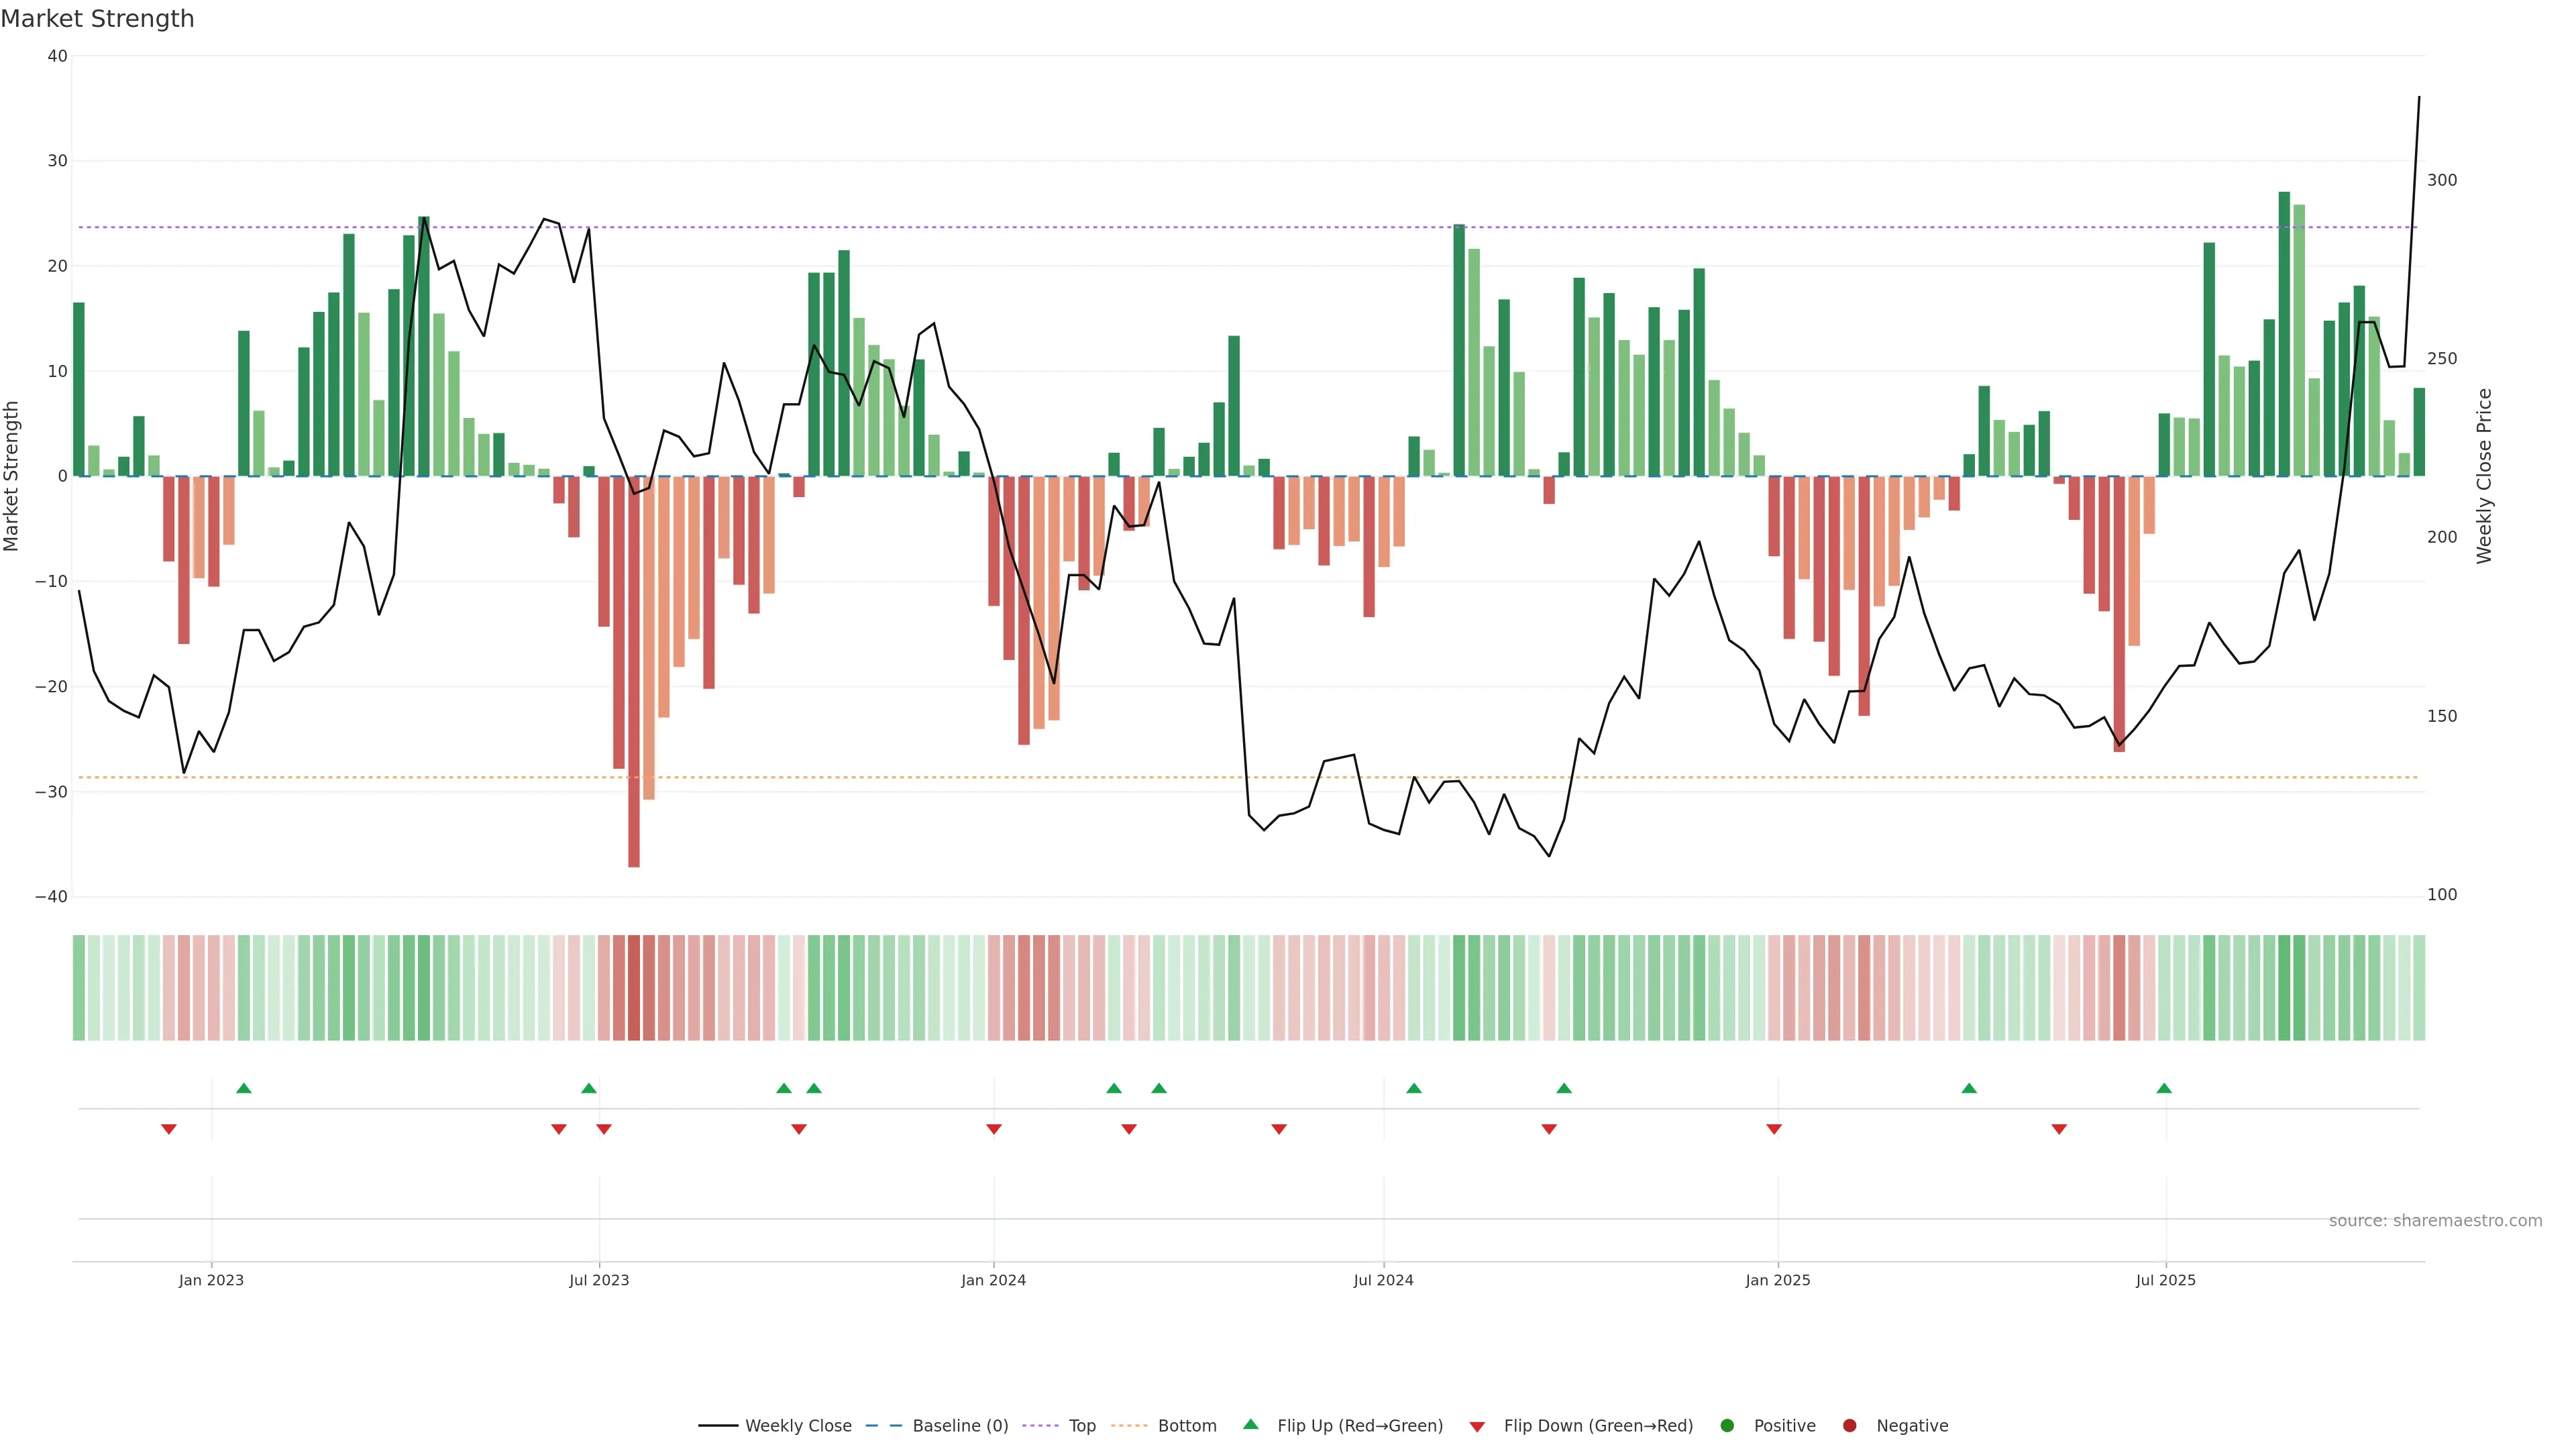Click Flip Up green triangle legend icon
Screen dimensions: 2576x1449
tap(1250, 1424)
